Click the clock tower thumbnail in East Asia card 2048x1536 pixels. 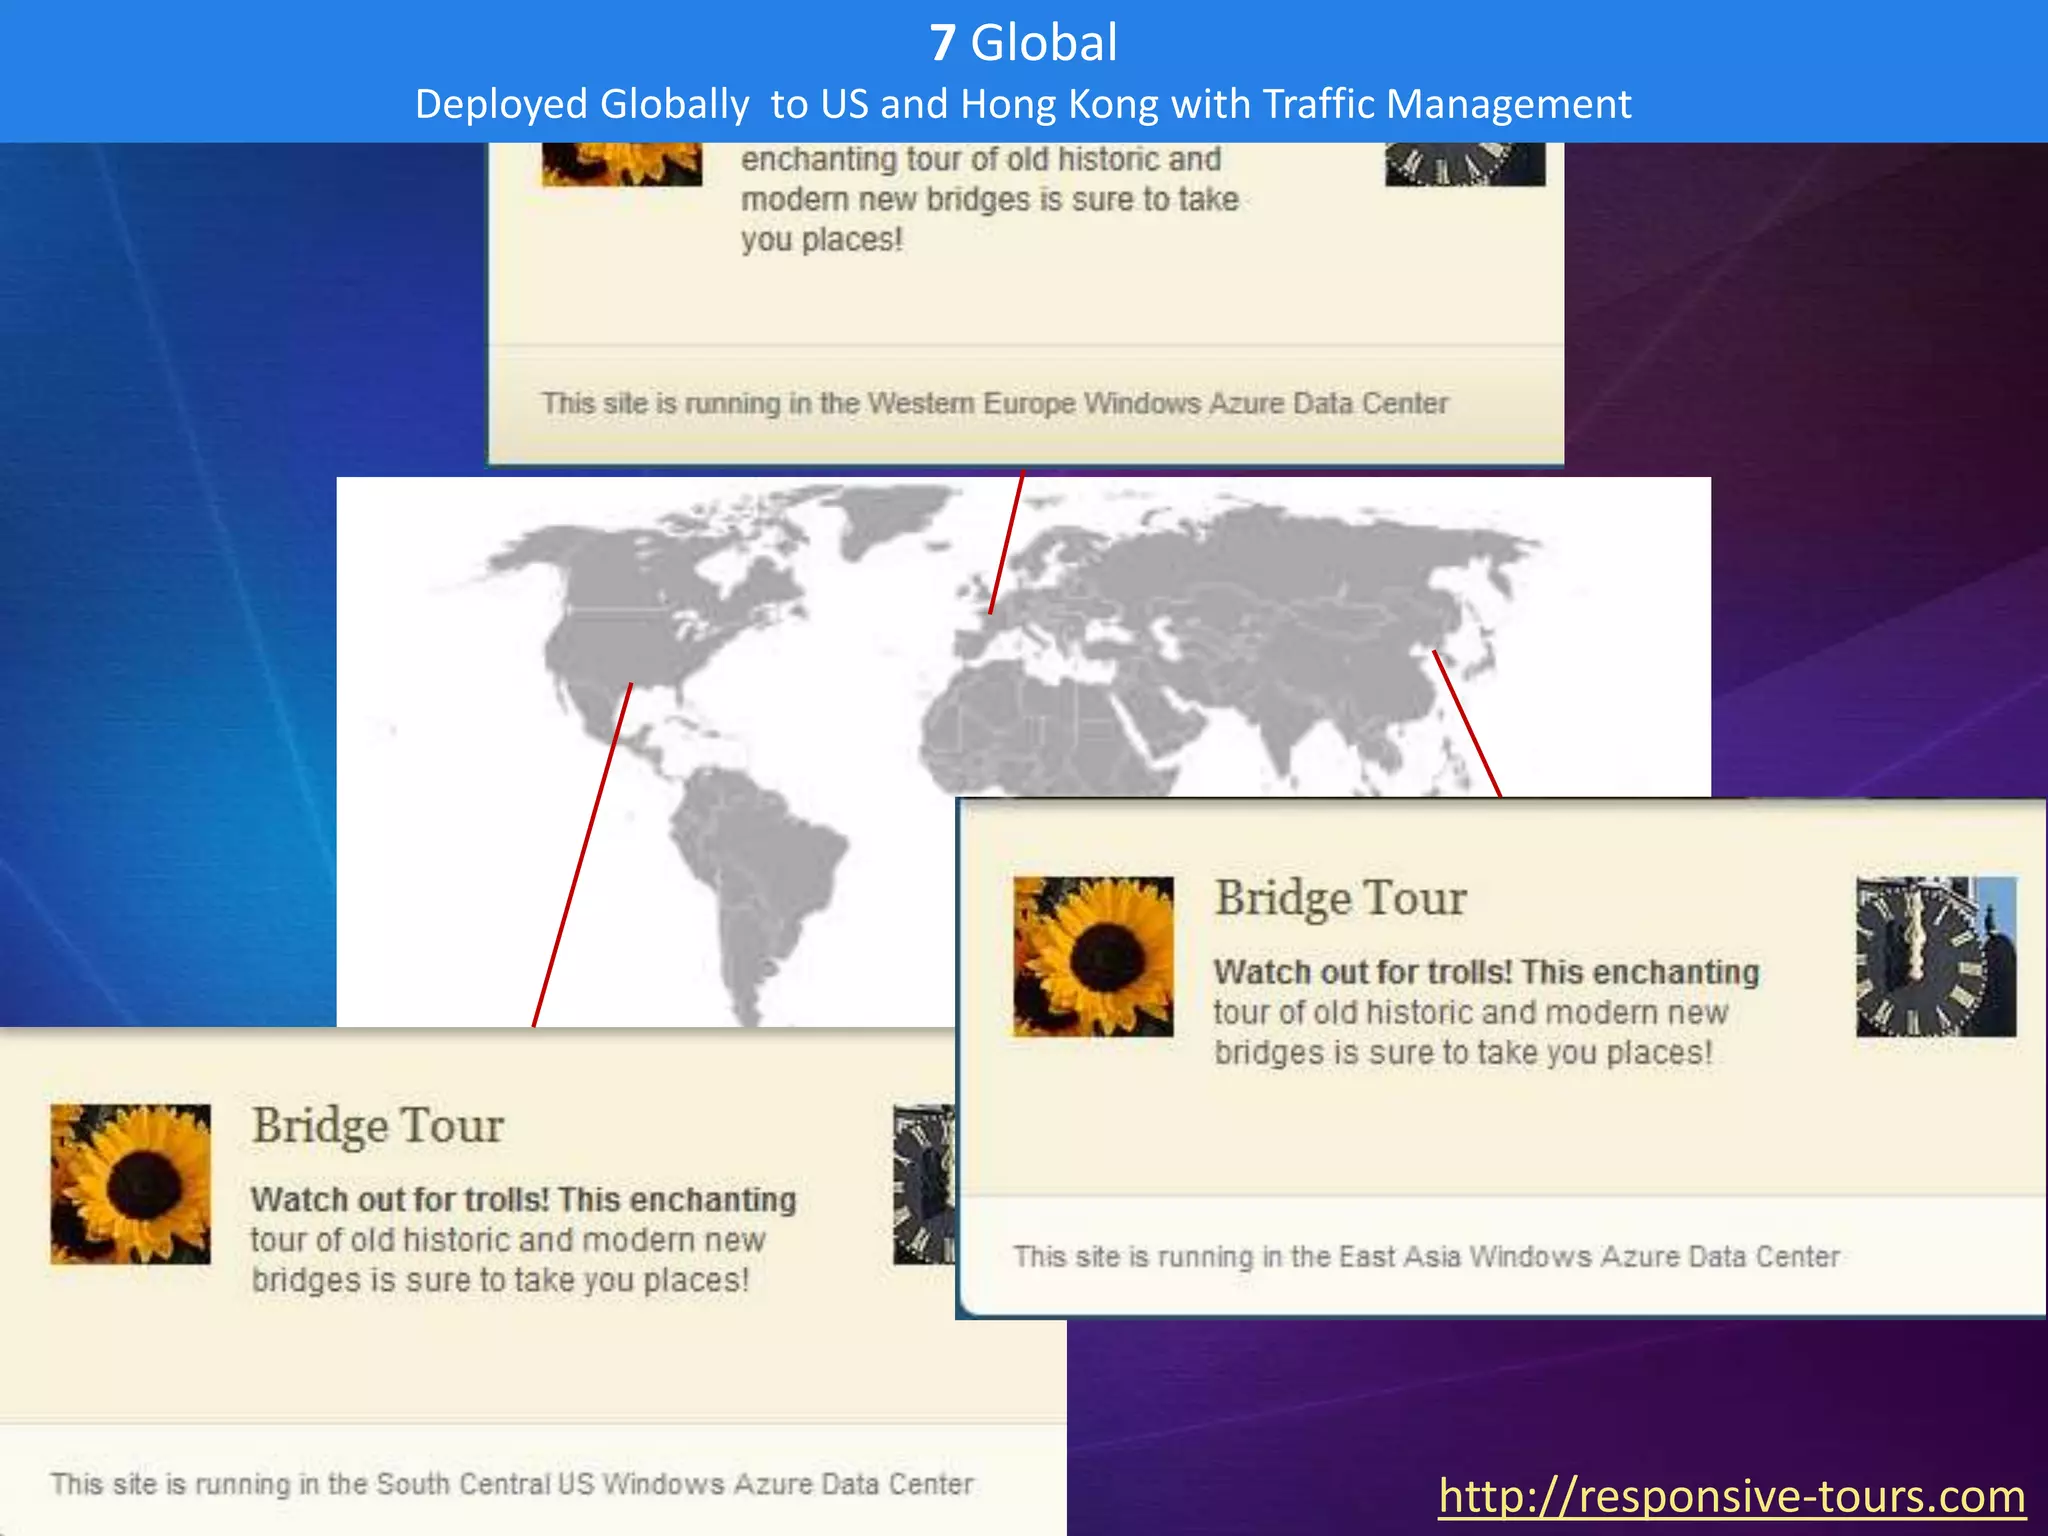coord(1936,957)
